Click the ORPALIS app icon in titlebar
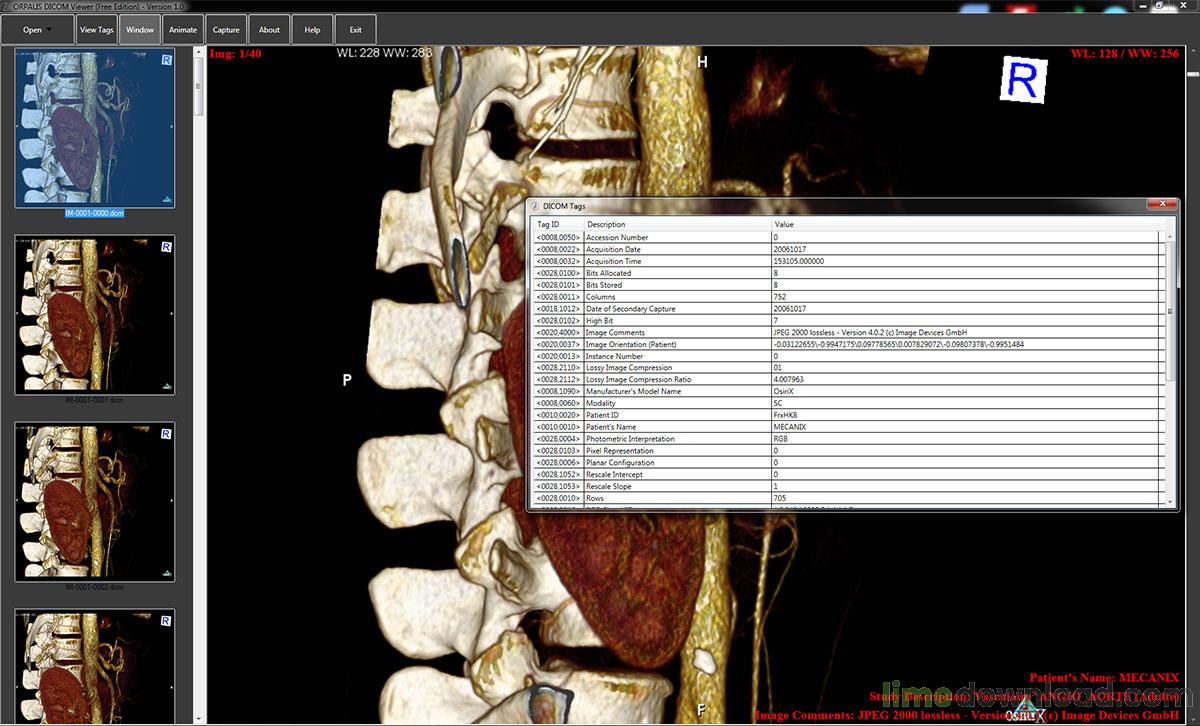1200x726 pixels. tap(8, 8)
